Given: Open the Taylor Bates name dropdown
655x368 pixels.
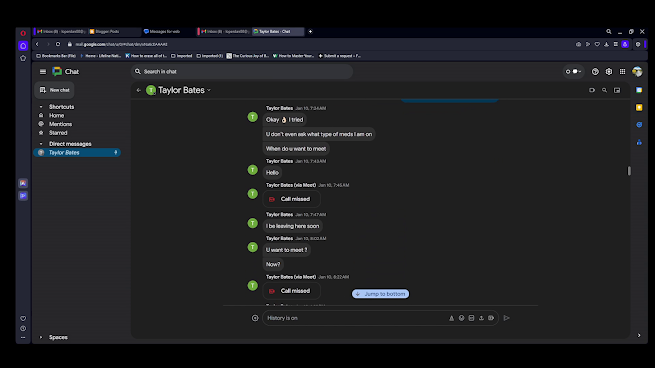Looking at the screenshot, I should pos(209,90).
